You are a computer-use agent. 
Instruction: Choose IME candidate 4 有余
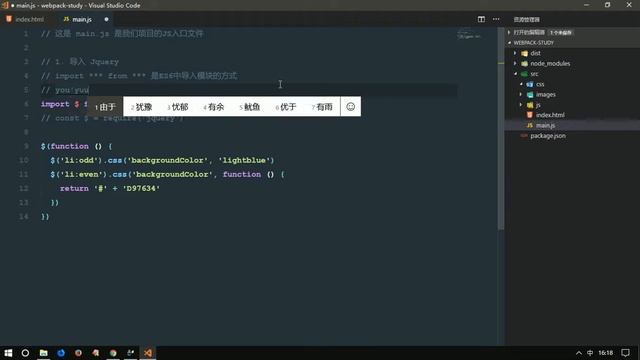click(x=213, y=107)
